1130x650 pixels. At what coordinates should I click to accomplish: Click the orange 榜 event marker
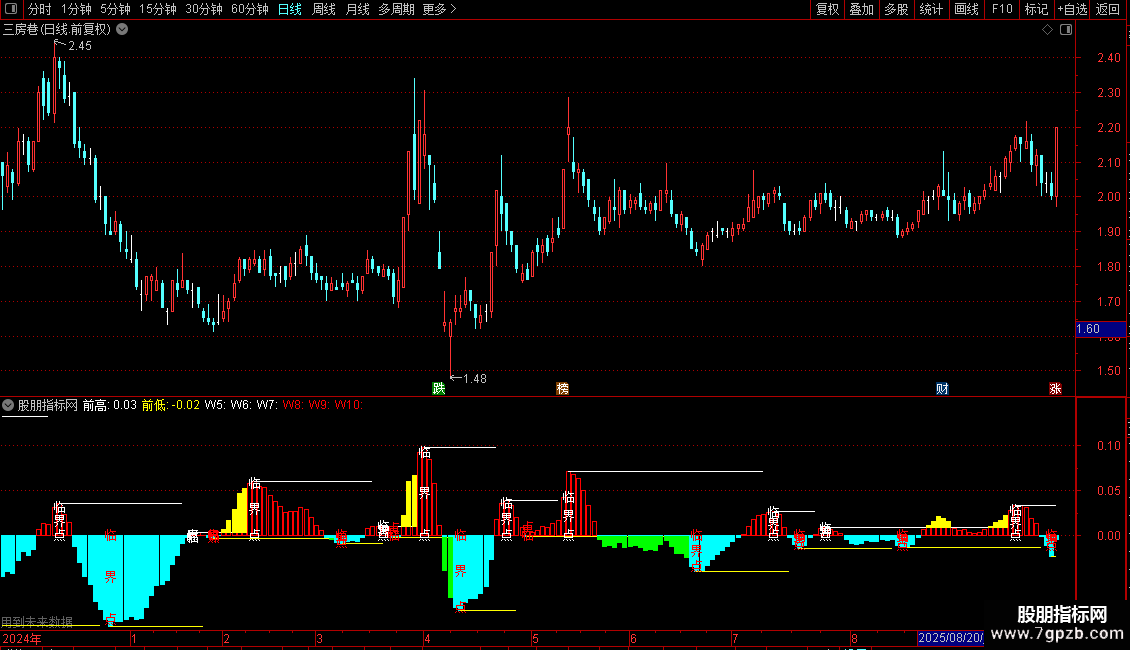click(x=563, y=389)
